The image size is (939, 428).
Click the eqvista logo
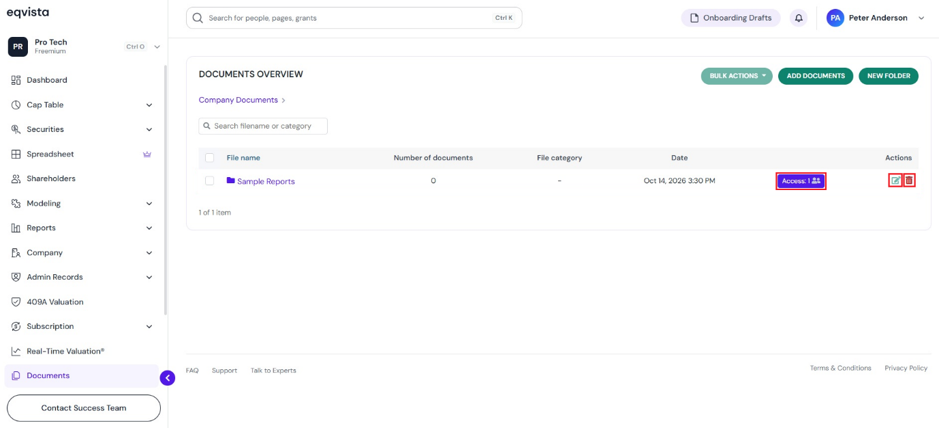28,13
